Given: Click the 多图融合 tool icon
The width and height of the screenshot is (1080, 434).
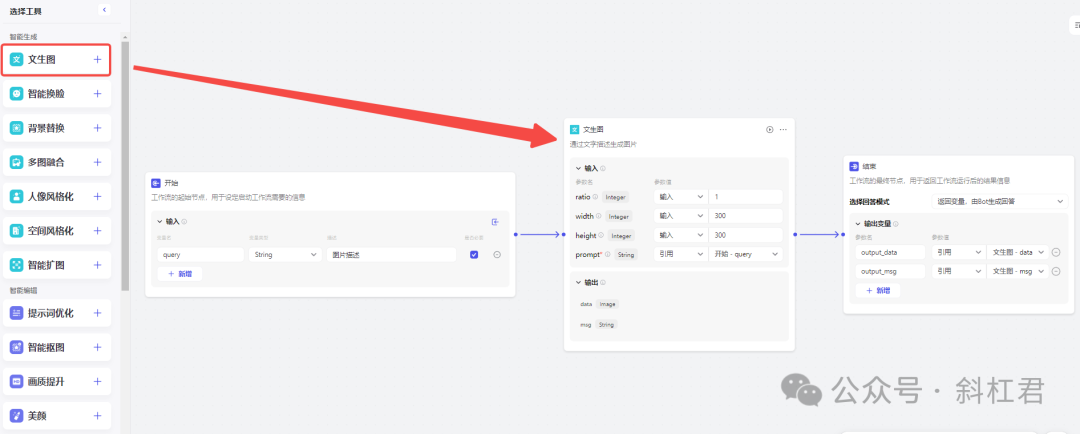Looking at the screenshot, I should pos(17,163).
